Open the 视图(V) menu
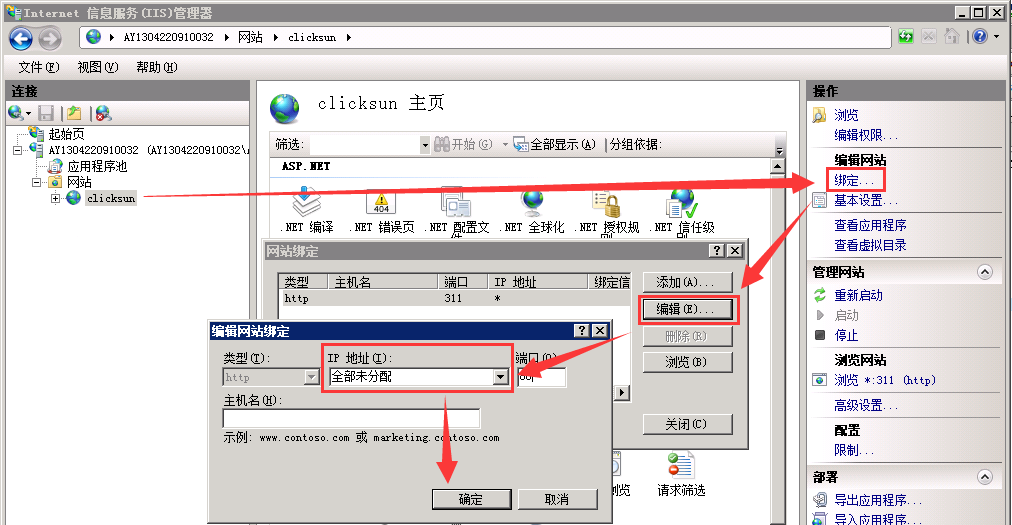Screen dimensions: 1012x525 97,67
